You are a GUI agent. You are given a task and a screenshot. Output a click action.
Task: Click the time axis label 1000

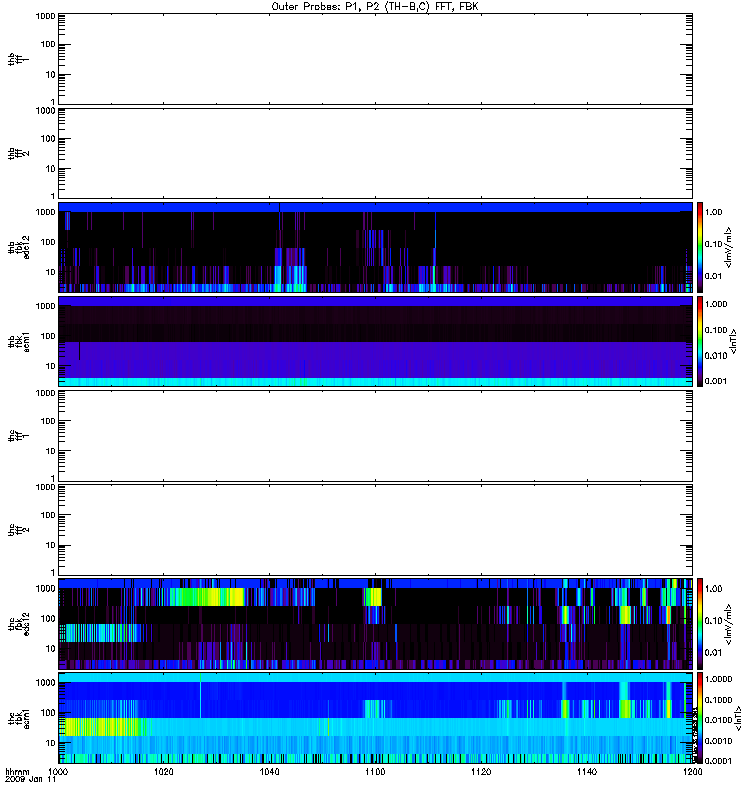[58, 771]
